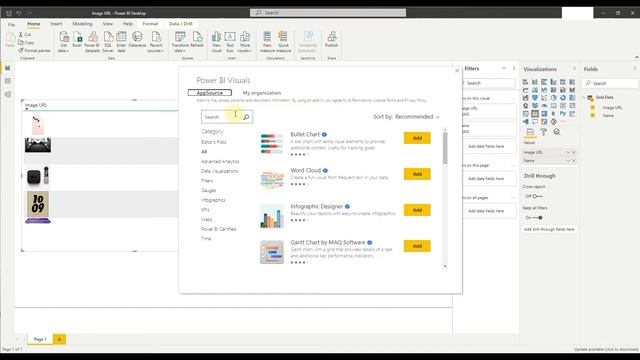This screenshot has height=360, width=640.
Task: Open Enter data ribbon button
Action: pos(121,42)
